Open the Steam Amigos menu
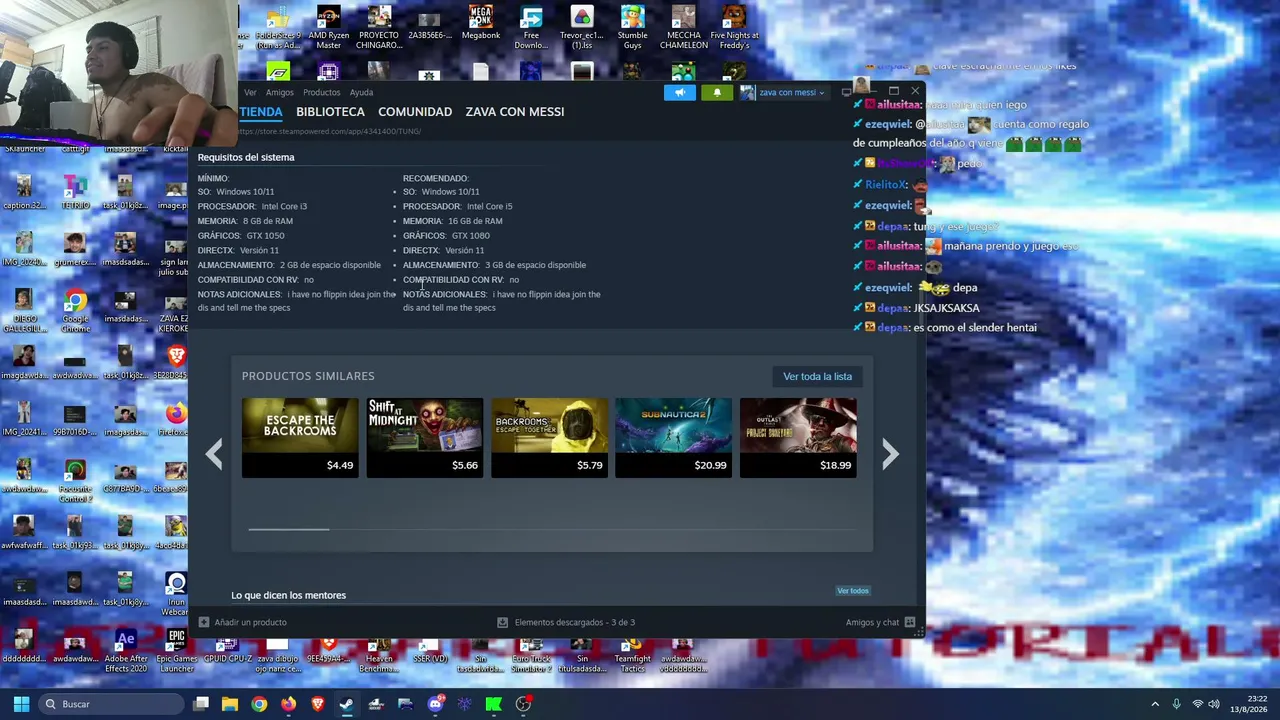1280x720 pixels. pos(280,93)
